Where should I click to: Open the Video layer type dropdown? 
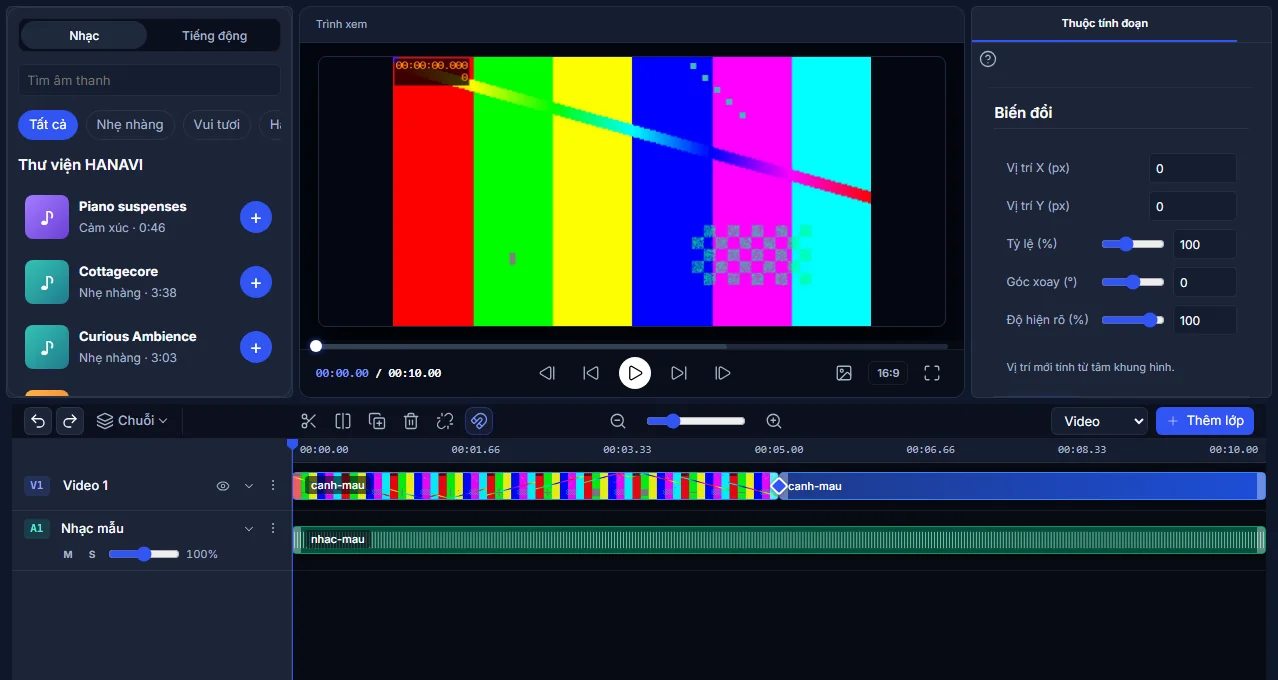coord(1099,421)
